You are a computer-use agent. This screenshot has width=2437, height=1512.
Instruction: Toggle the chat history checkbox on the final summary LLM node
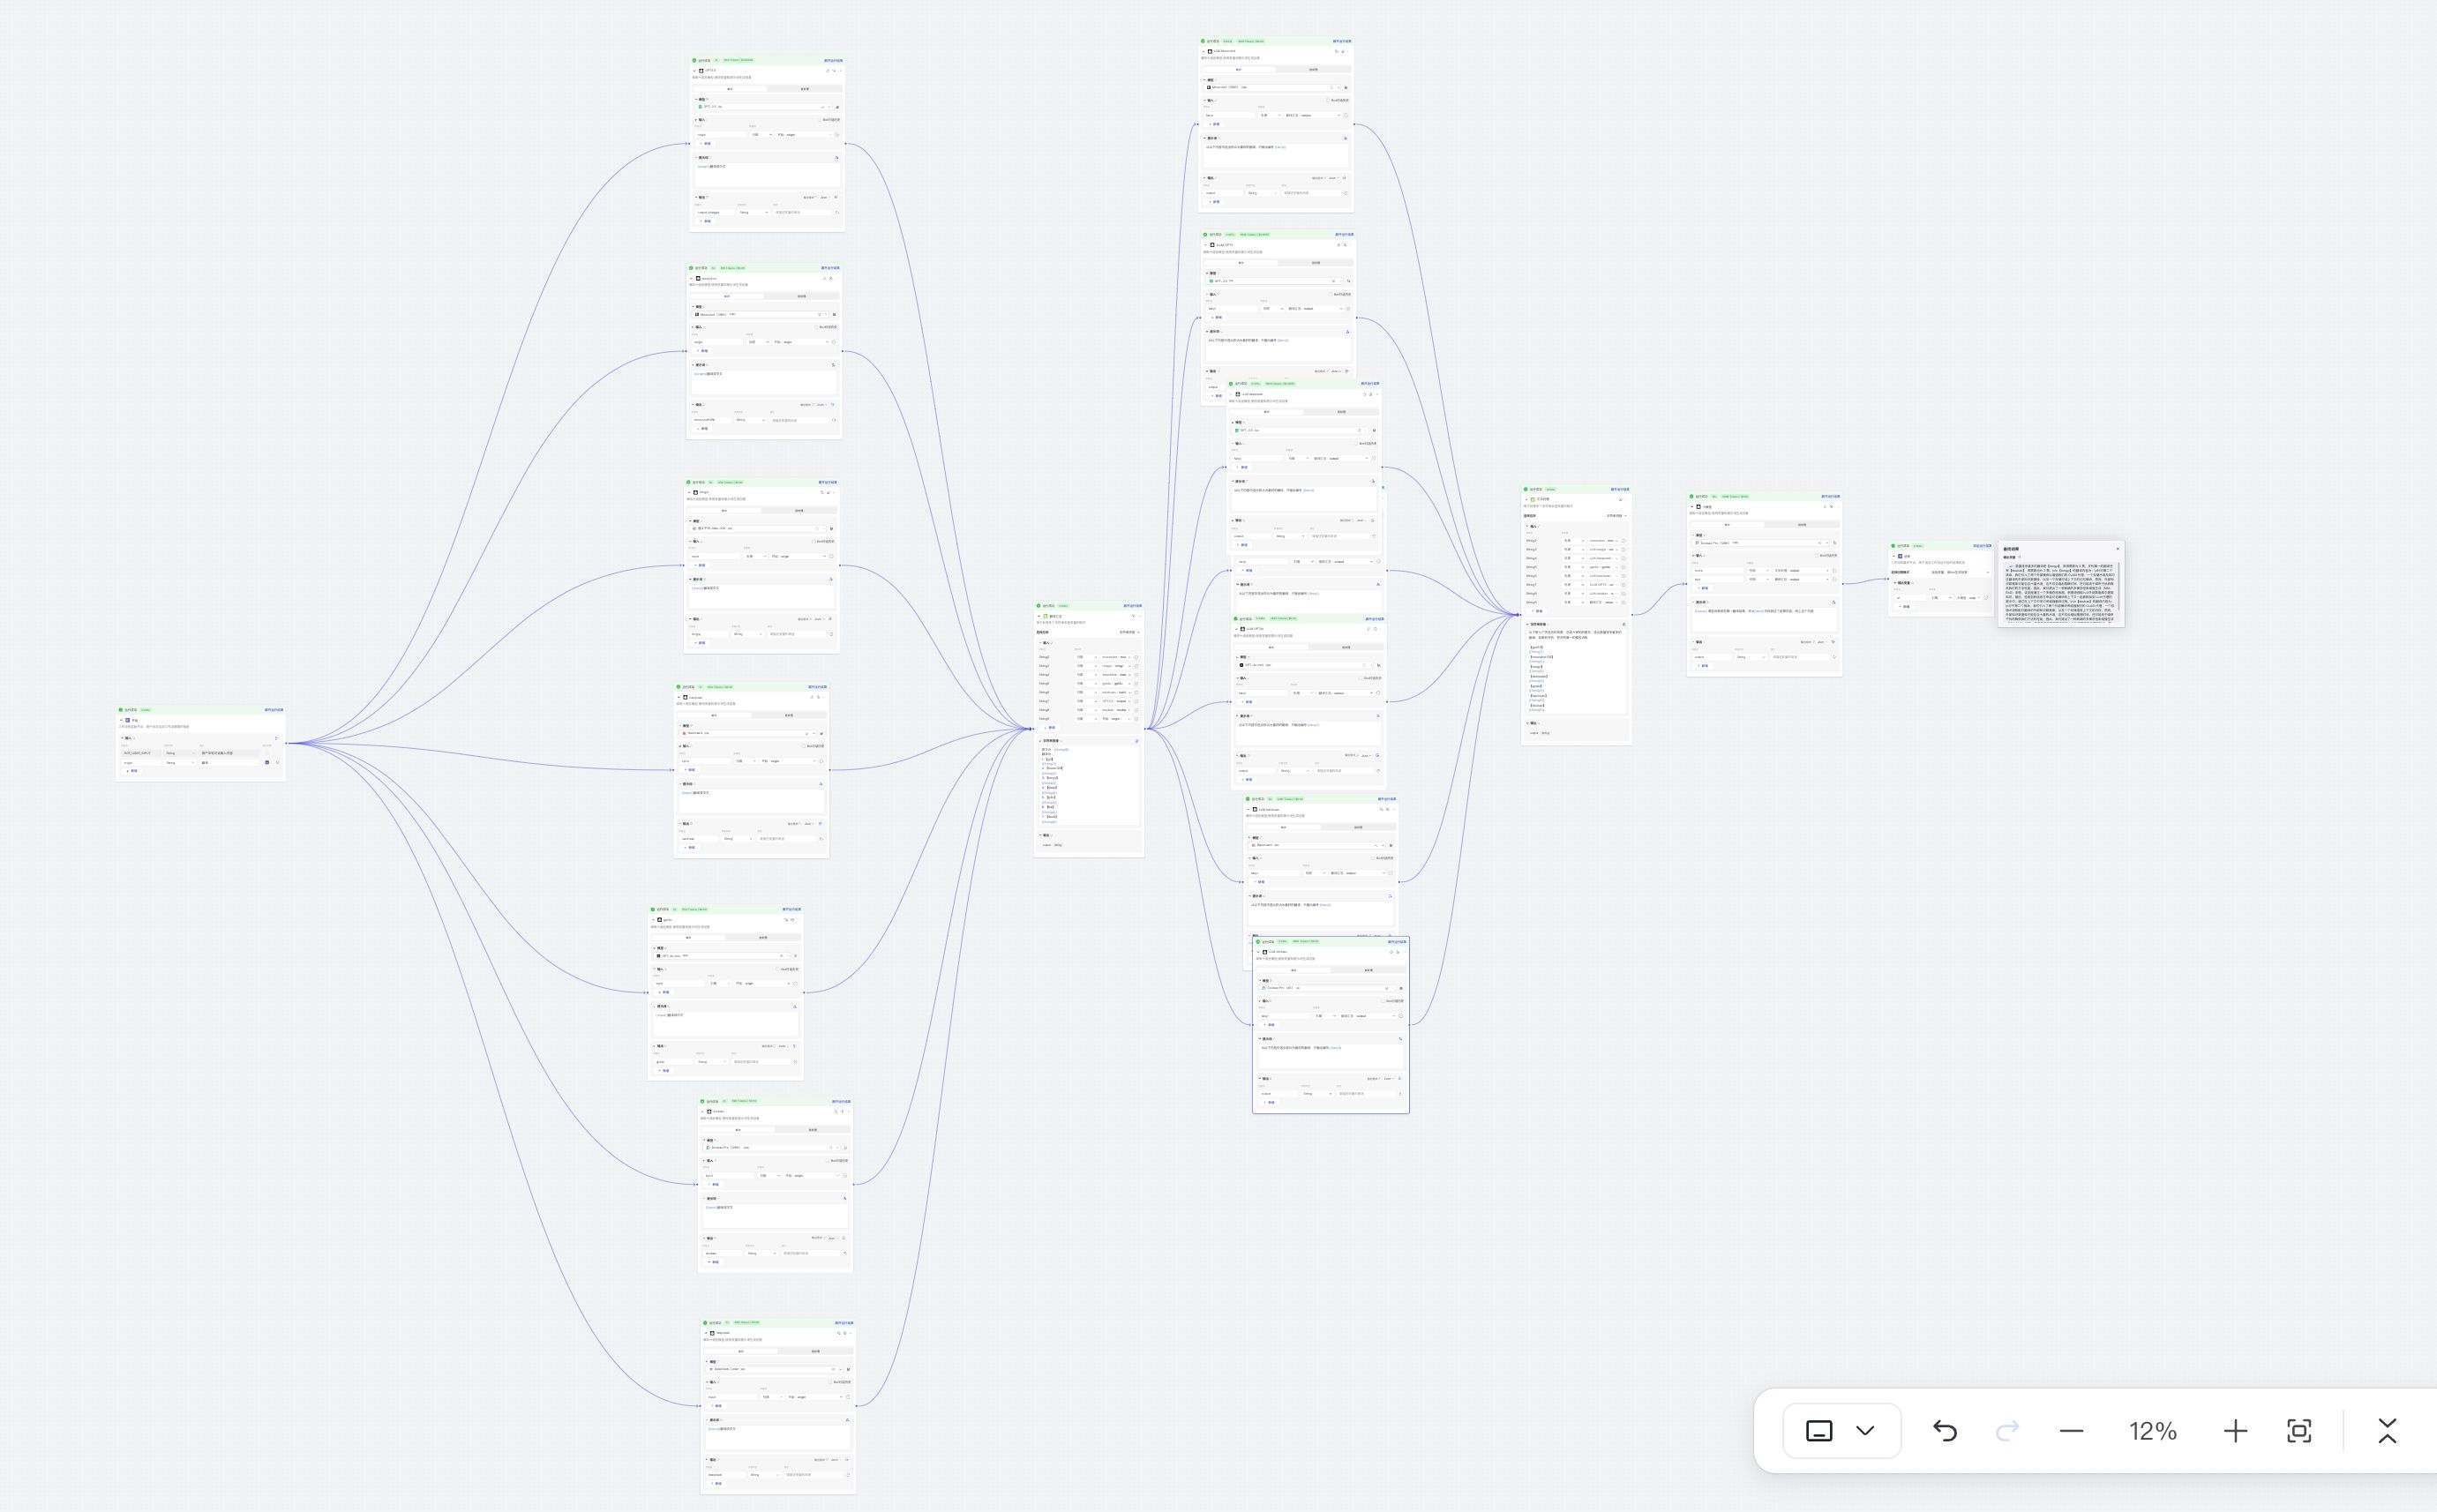tap(1816, 555)
